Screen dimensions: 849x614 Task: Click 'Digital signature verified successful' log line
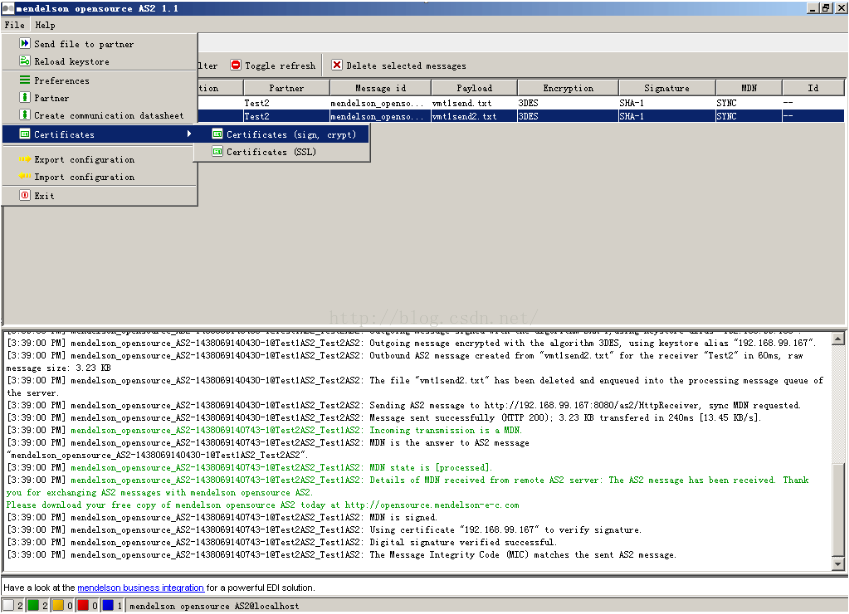pos(282,542)
